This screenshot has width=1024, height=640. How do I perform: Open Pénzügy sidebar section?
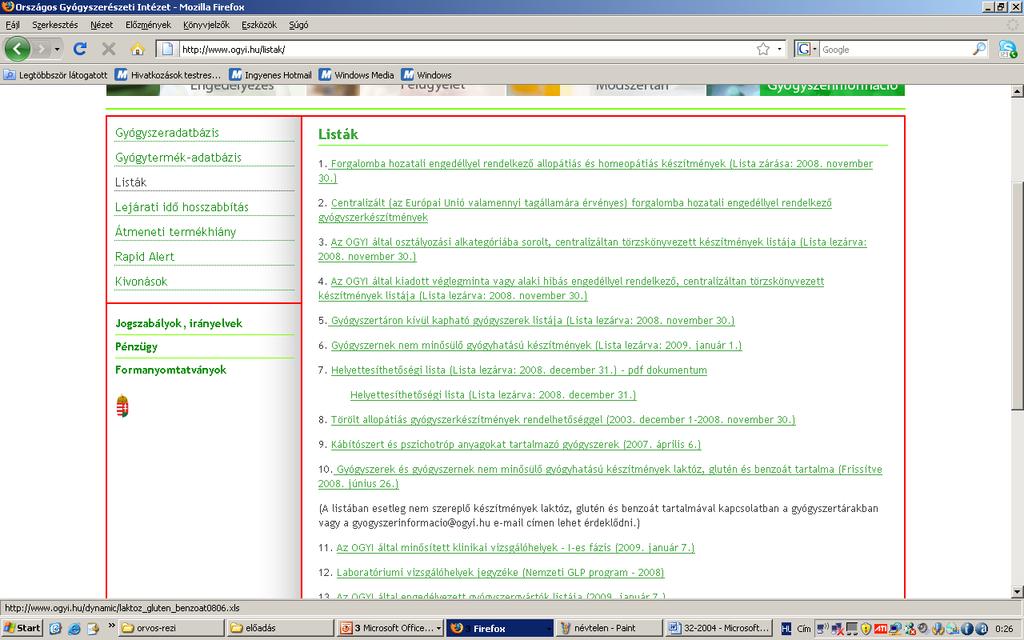(136, 347)
